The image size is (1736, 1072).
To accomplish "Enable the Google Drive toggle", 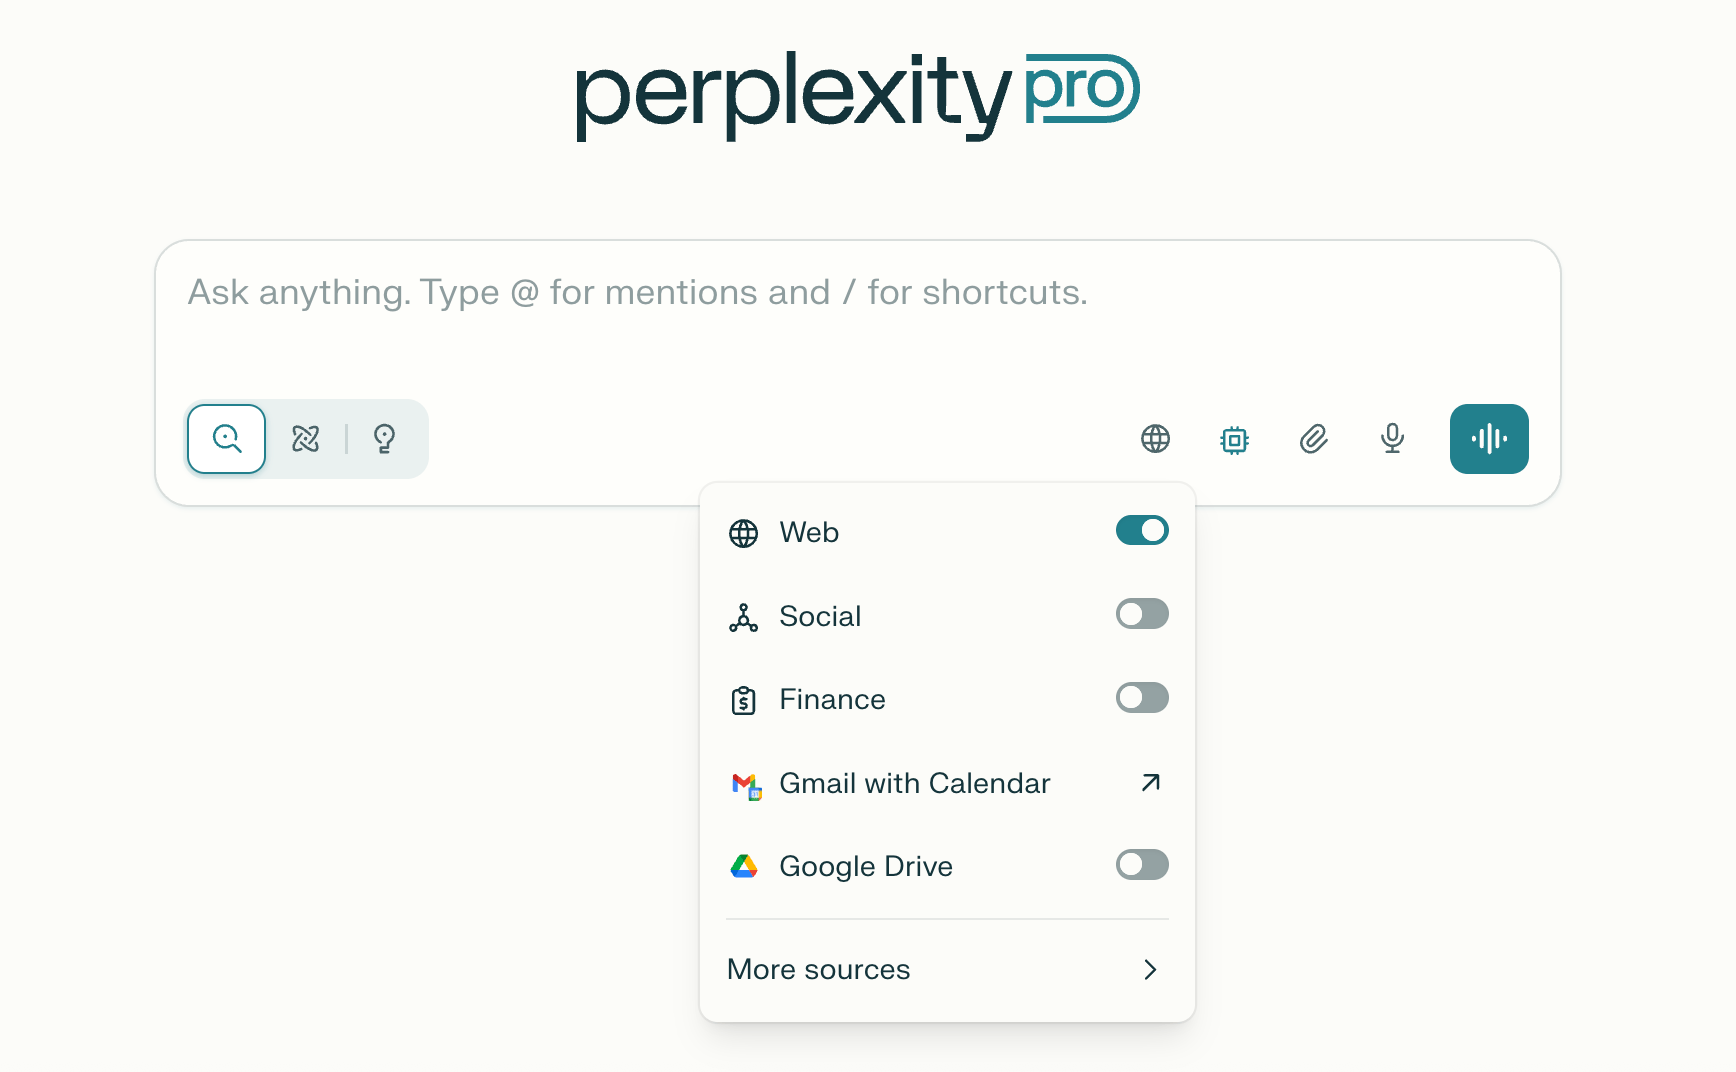I will [x=1142, y=865].
